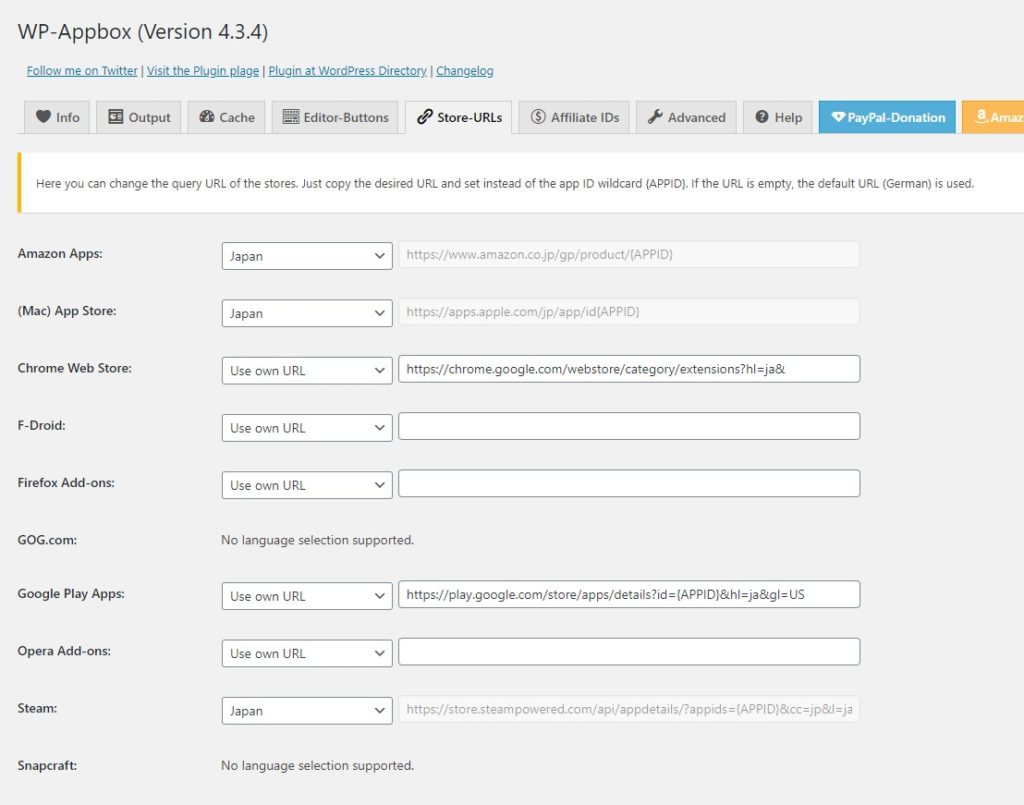Open the Editor-Buttons tab

pos(335,118)
